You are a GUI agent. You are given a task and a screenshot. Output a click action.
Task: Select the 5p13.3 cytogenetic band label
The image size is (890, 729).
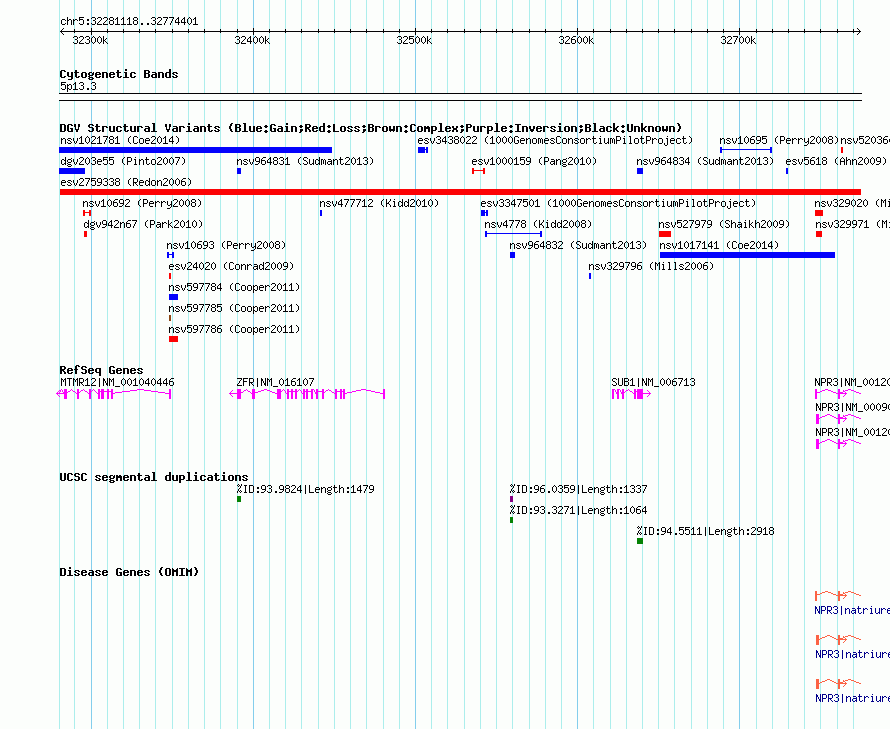point(78,86)
